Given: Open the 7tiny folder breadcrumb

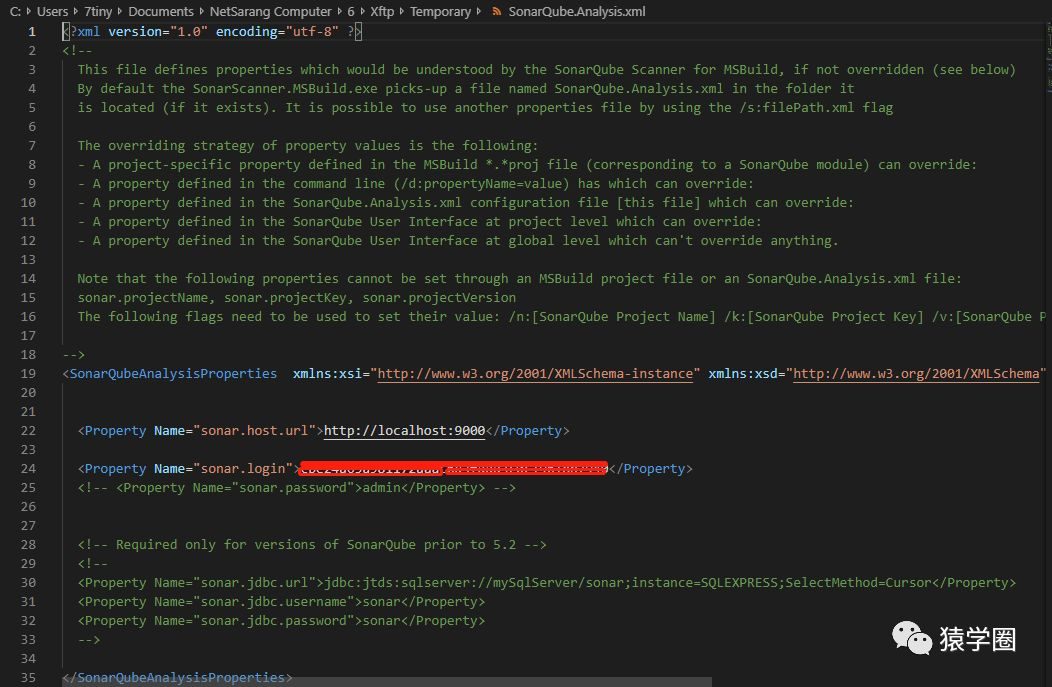Looking at the screenshot, I should coord(98,11).
